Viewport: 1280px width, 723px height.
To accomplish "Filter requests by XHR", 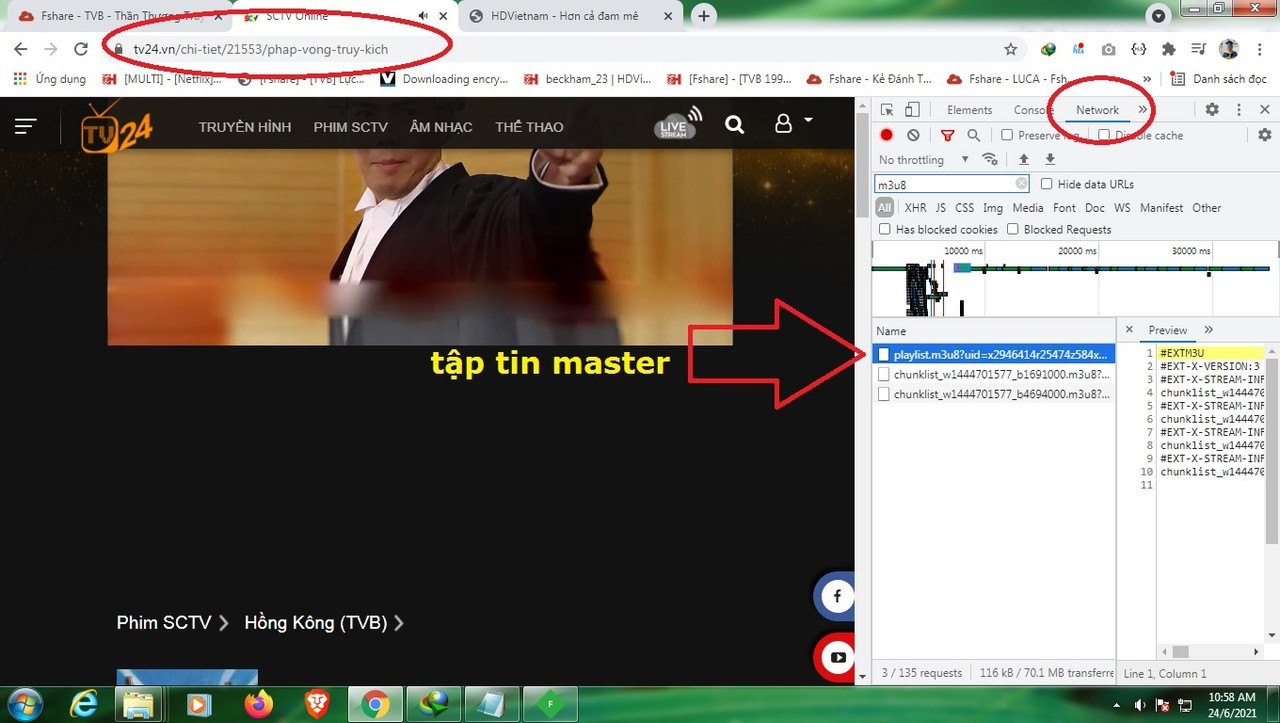I will [915, 208].
